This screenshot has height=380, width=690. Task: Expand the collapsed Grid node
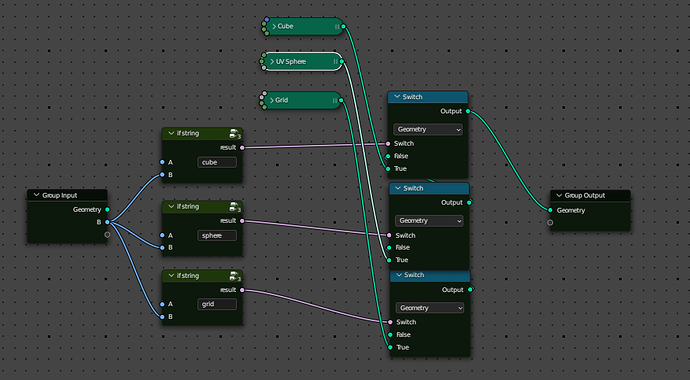[272, 100]
